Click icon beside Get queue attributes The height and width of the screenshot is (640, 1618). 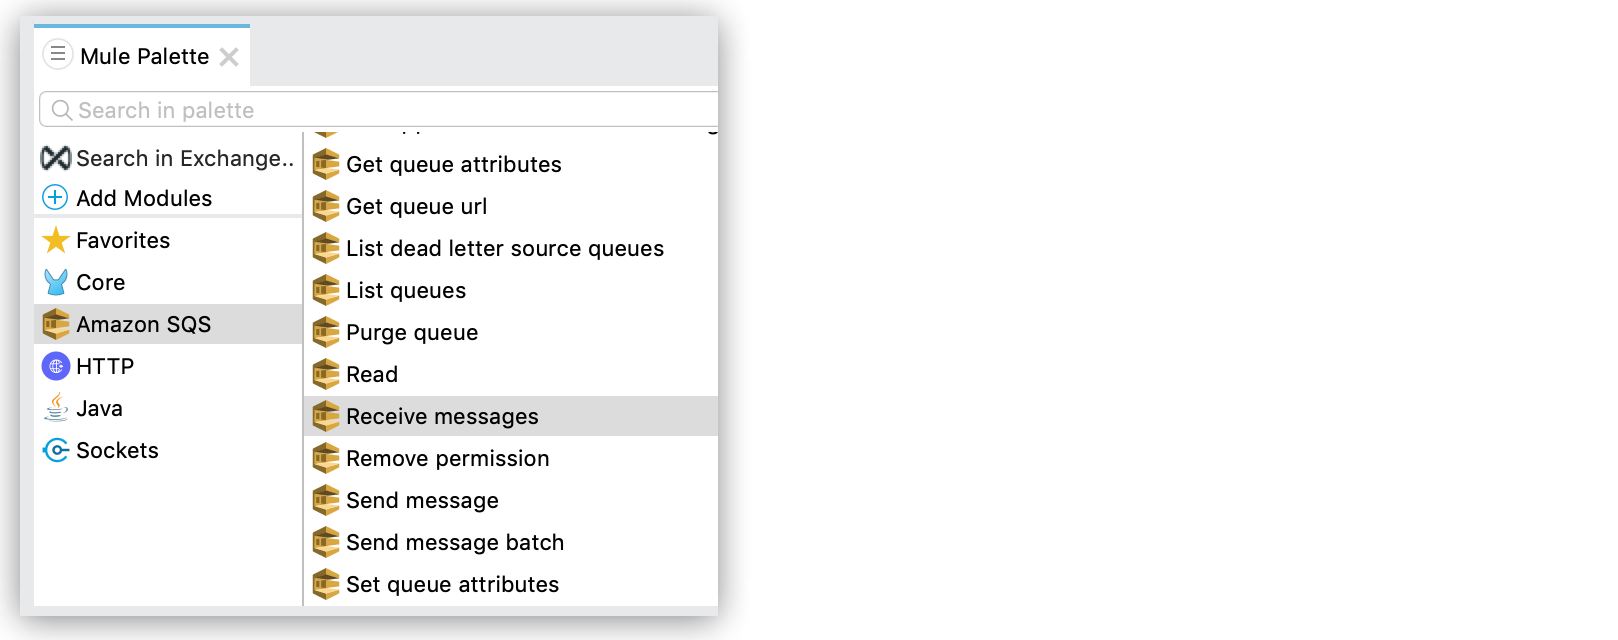click(326, 164)
